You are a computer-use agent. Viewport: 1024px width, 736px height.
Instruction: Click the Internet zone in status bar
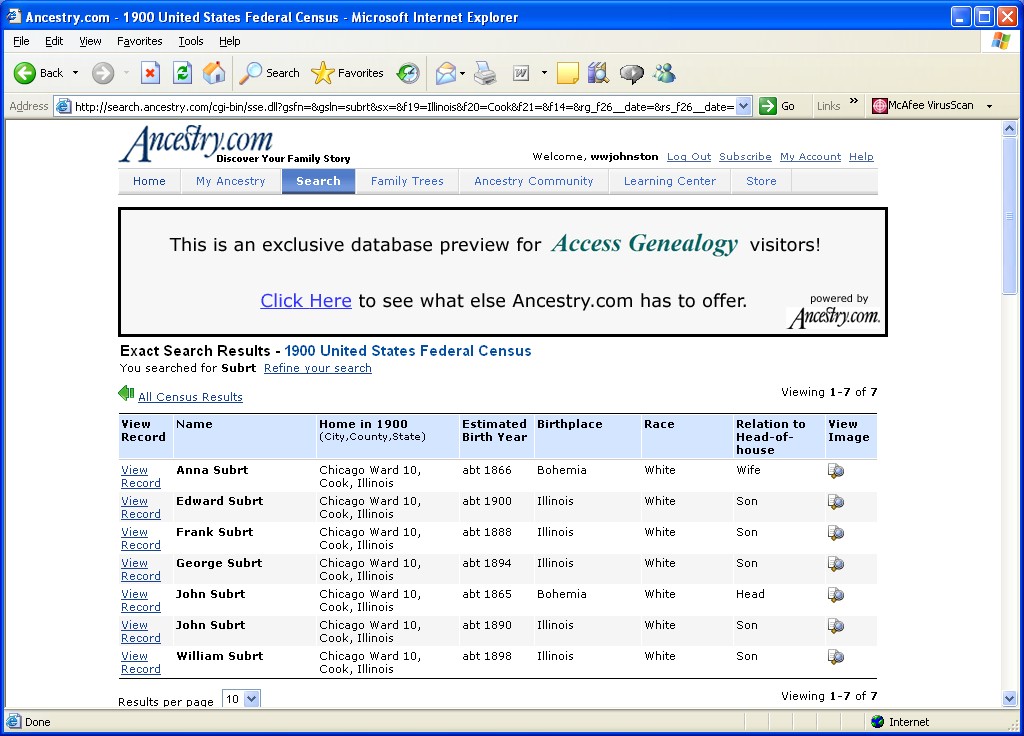tap(900, 722)
